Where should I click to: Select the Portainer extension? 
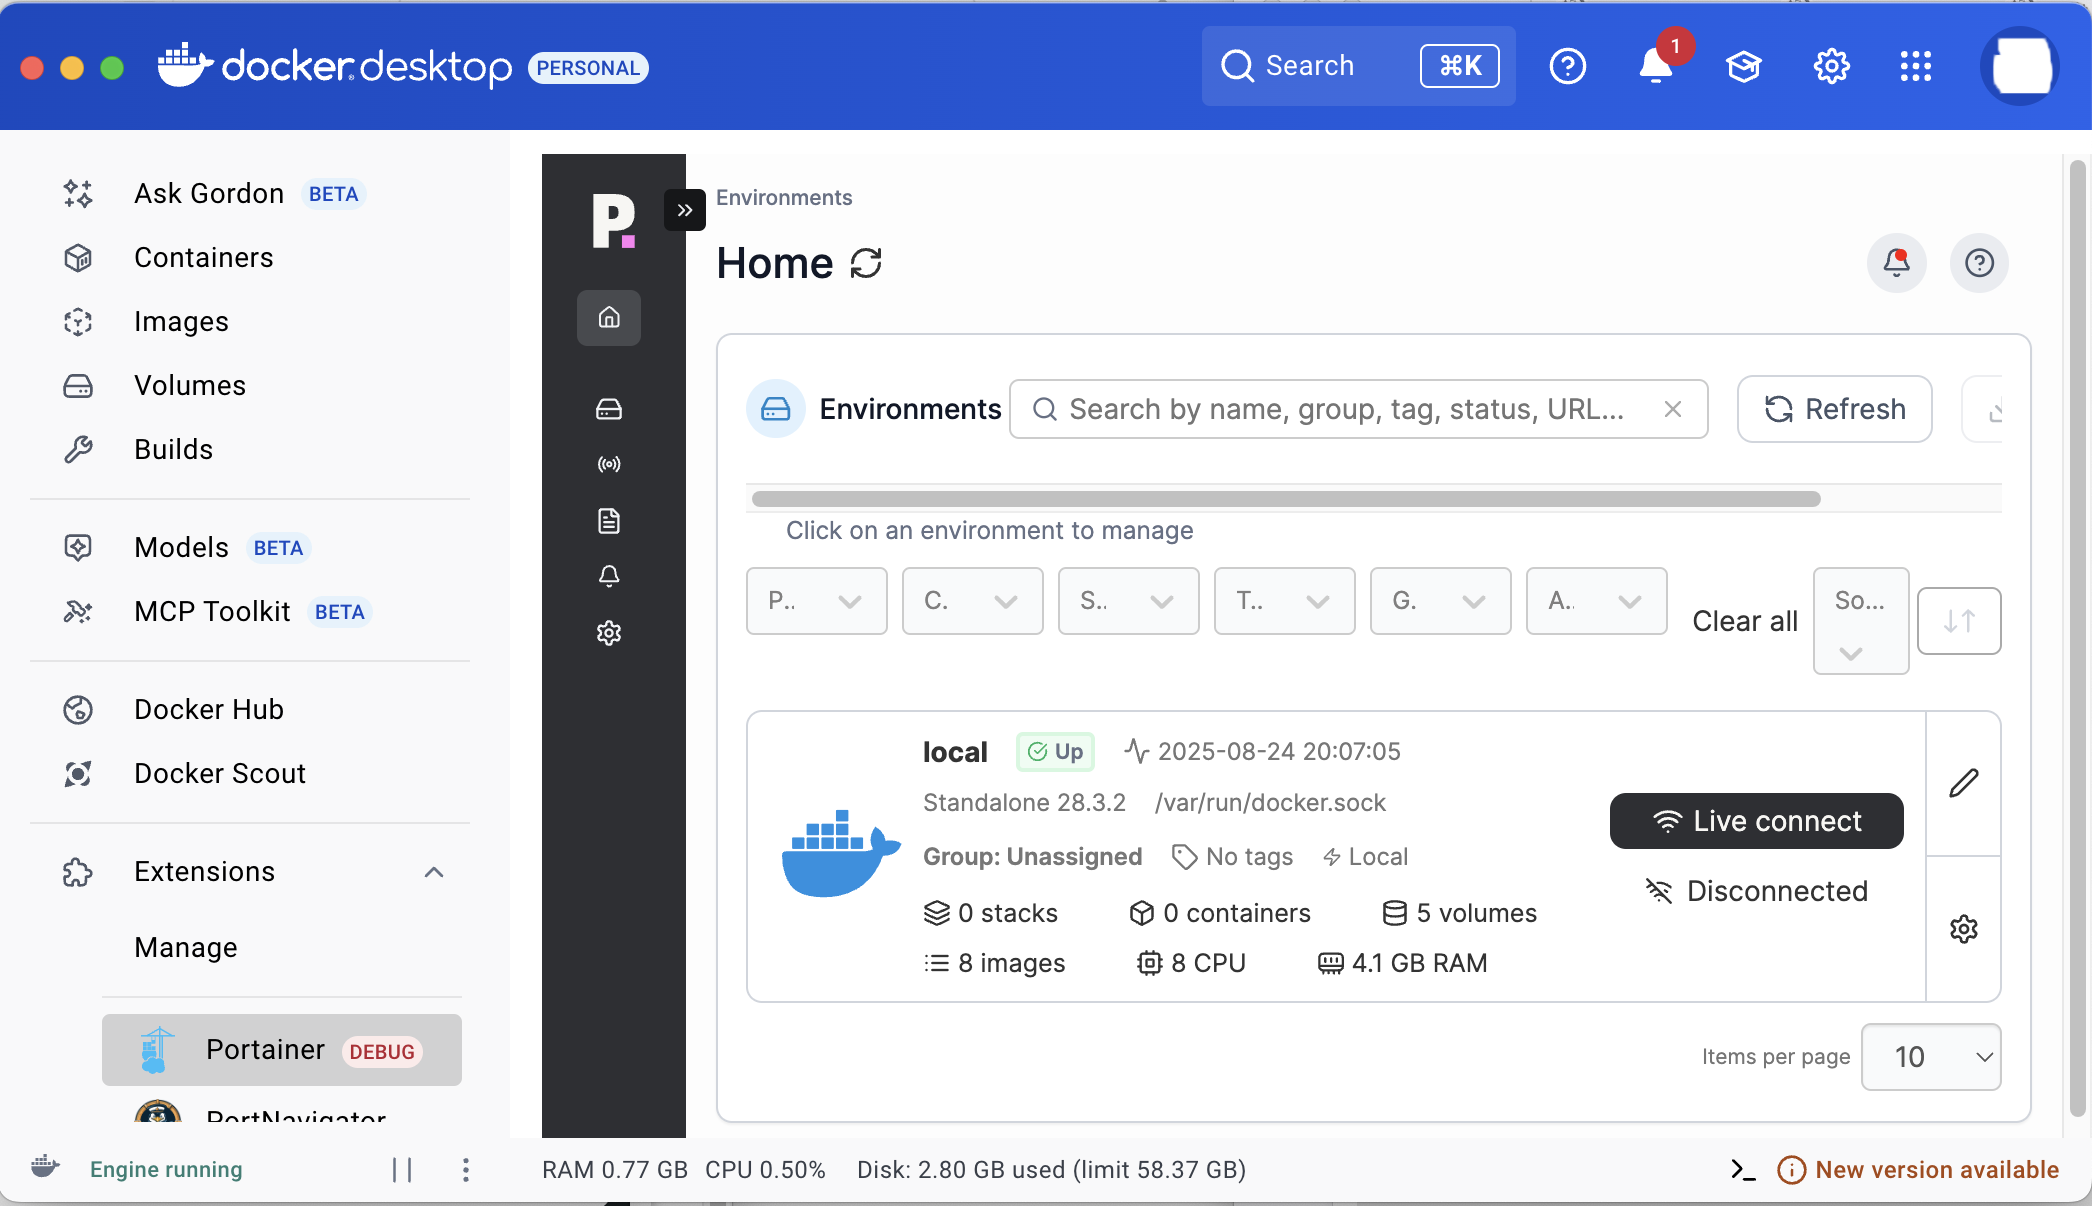282,1050
